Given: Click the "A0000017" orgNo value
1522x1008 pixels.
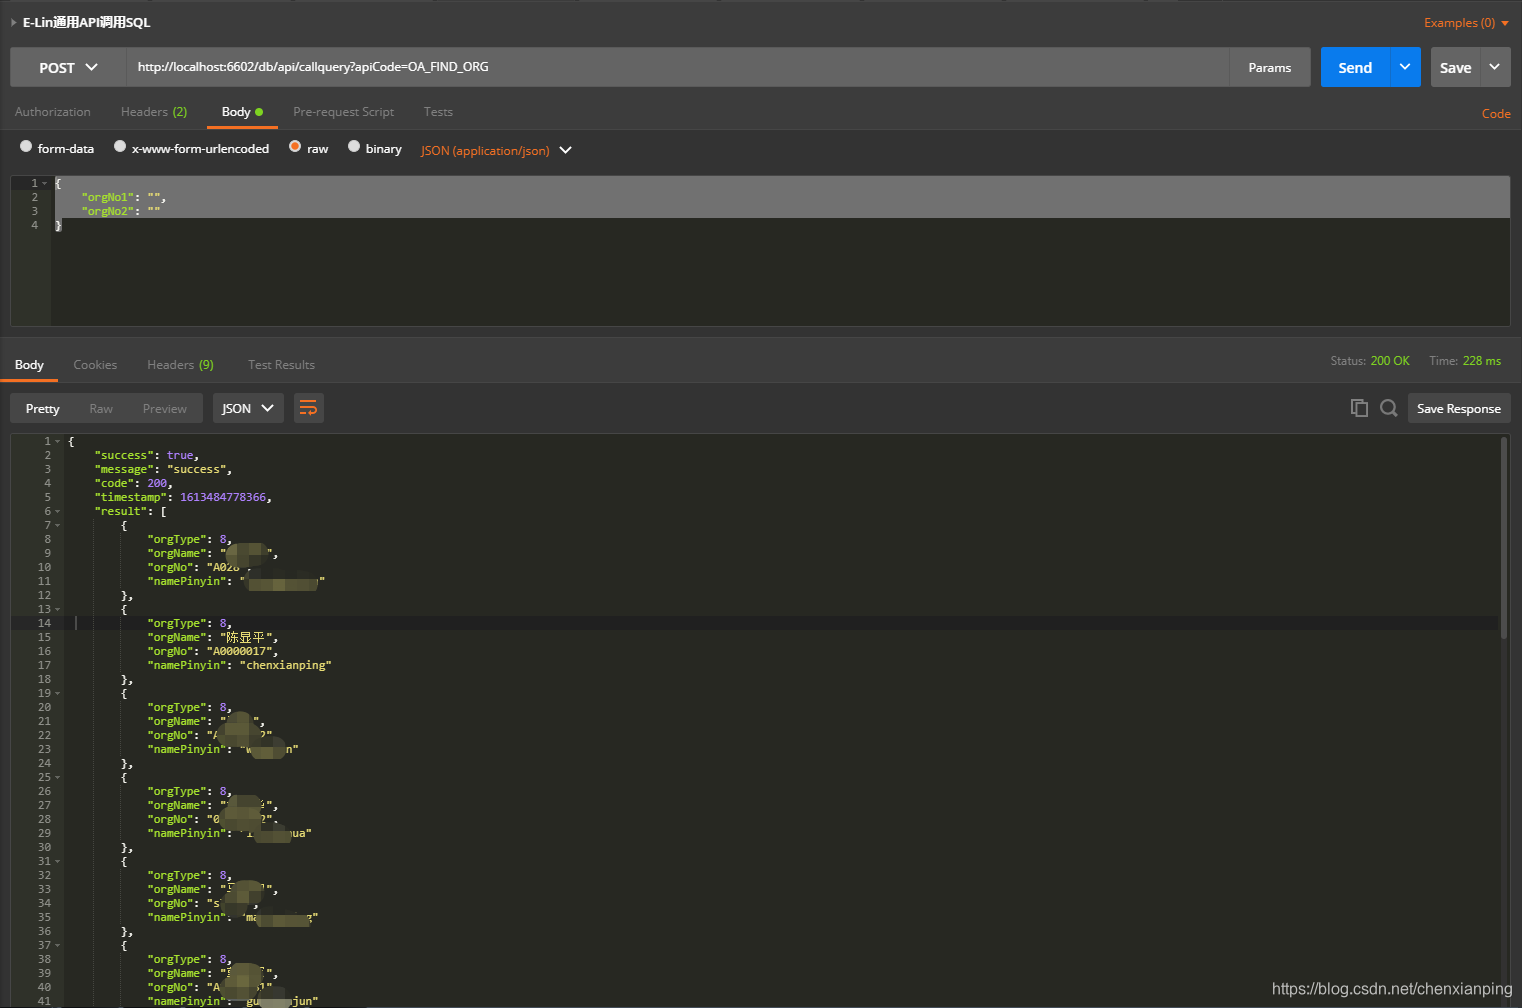Looking at the screenshot, I should [242, 651].
